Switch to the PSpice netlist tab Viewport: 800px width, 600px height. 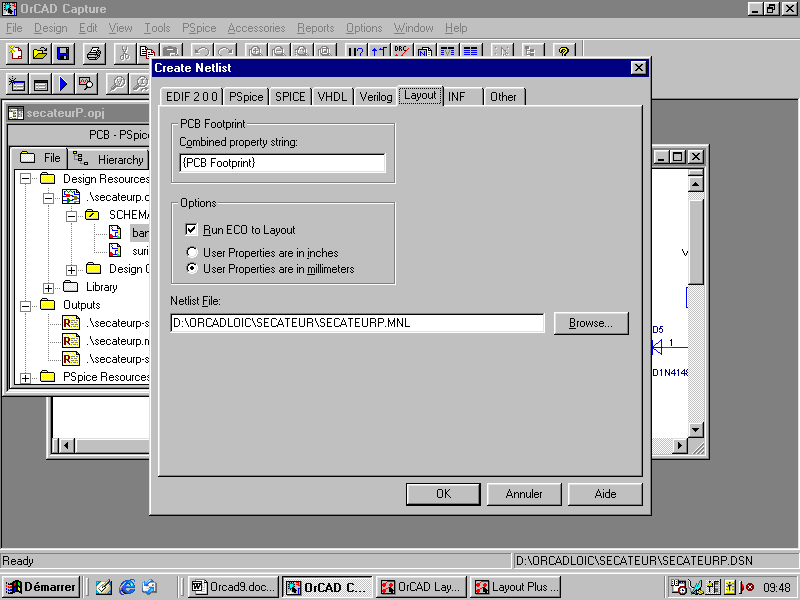pyautogui.click(x=246, y=96)
